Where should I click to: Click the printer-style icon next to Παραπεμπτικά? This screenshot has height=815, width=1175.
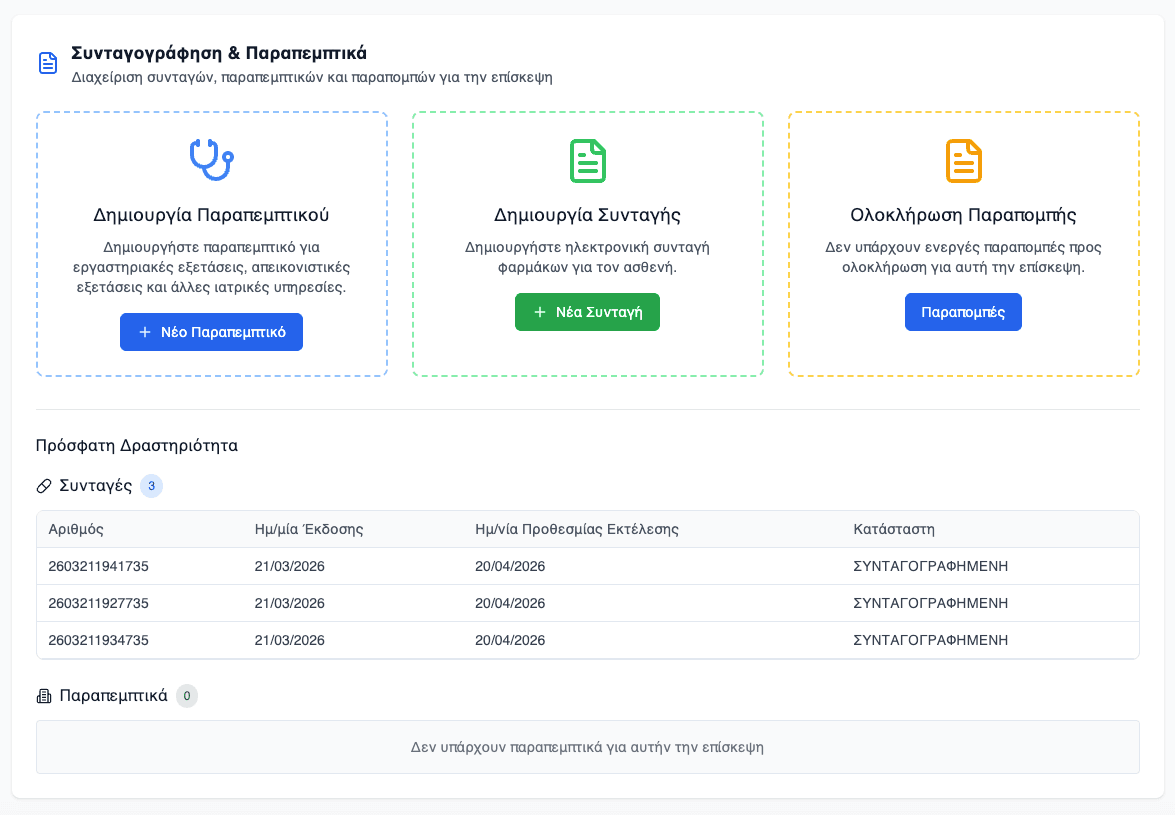[44, 696]
